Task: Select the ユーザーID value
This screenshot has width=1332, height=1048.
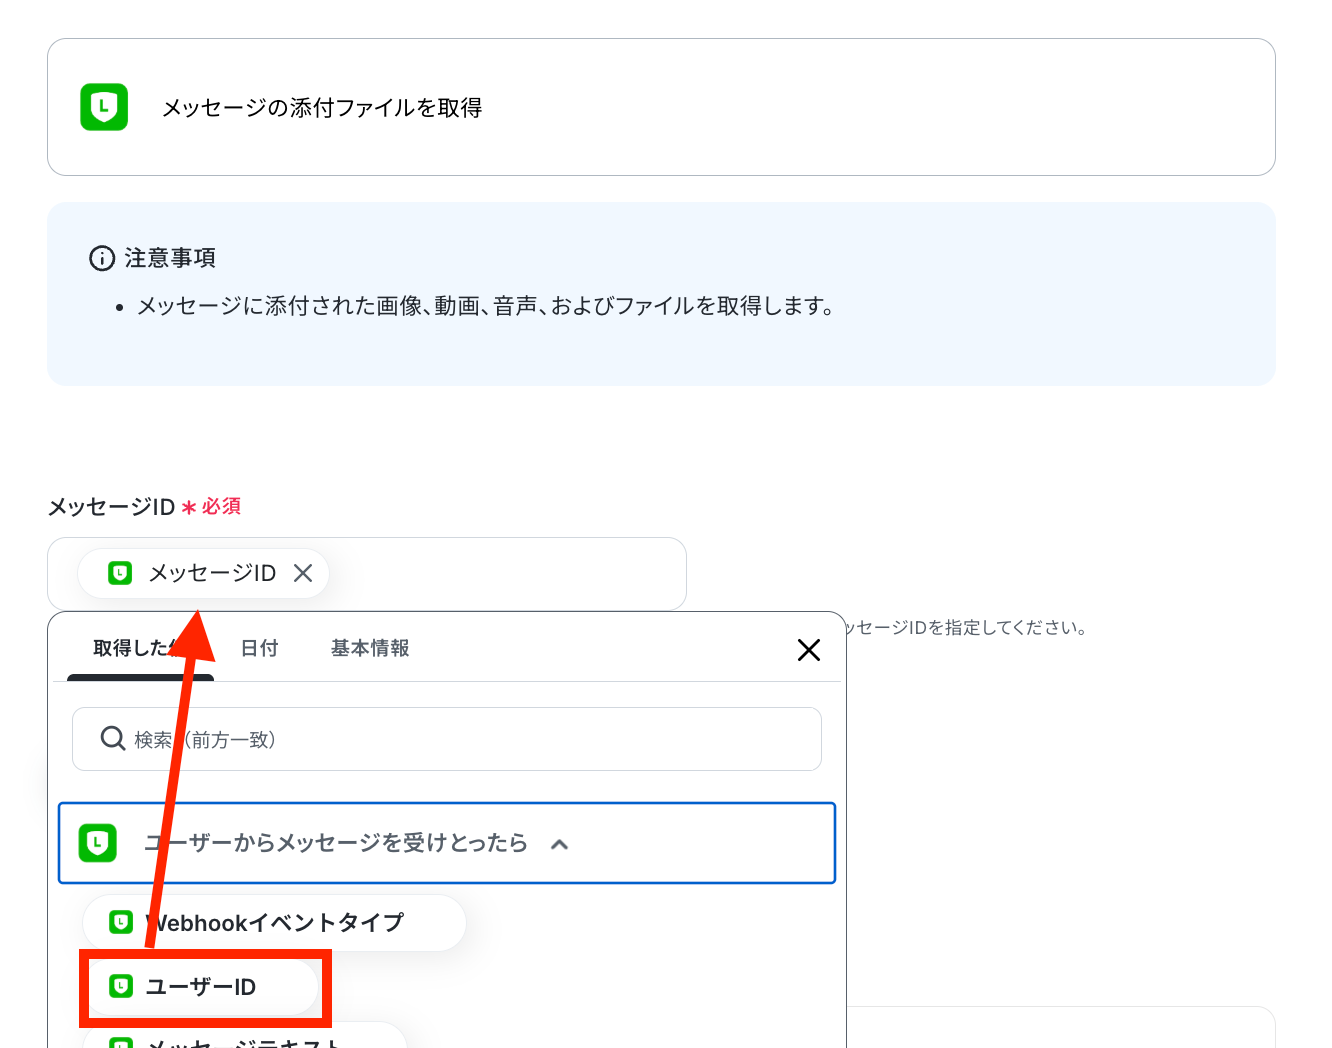Action: coord(203,987)
